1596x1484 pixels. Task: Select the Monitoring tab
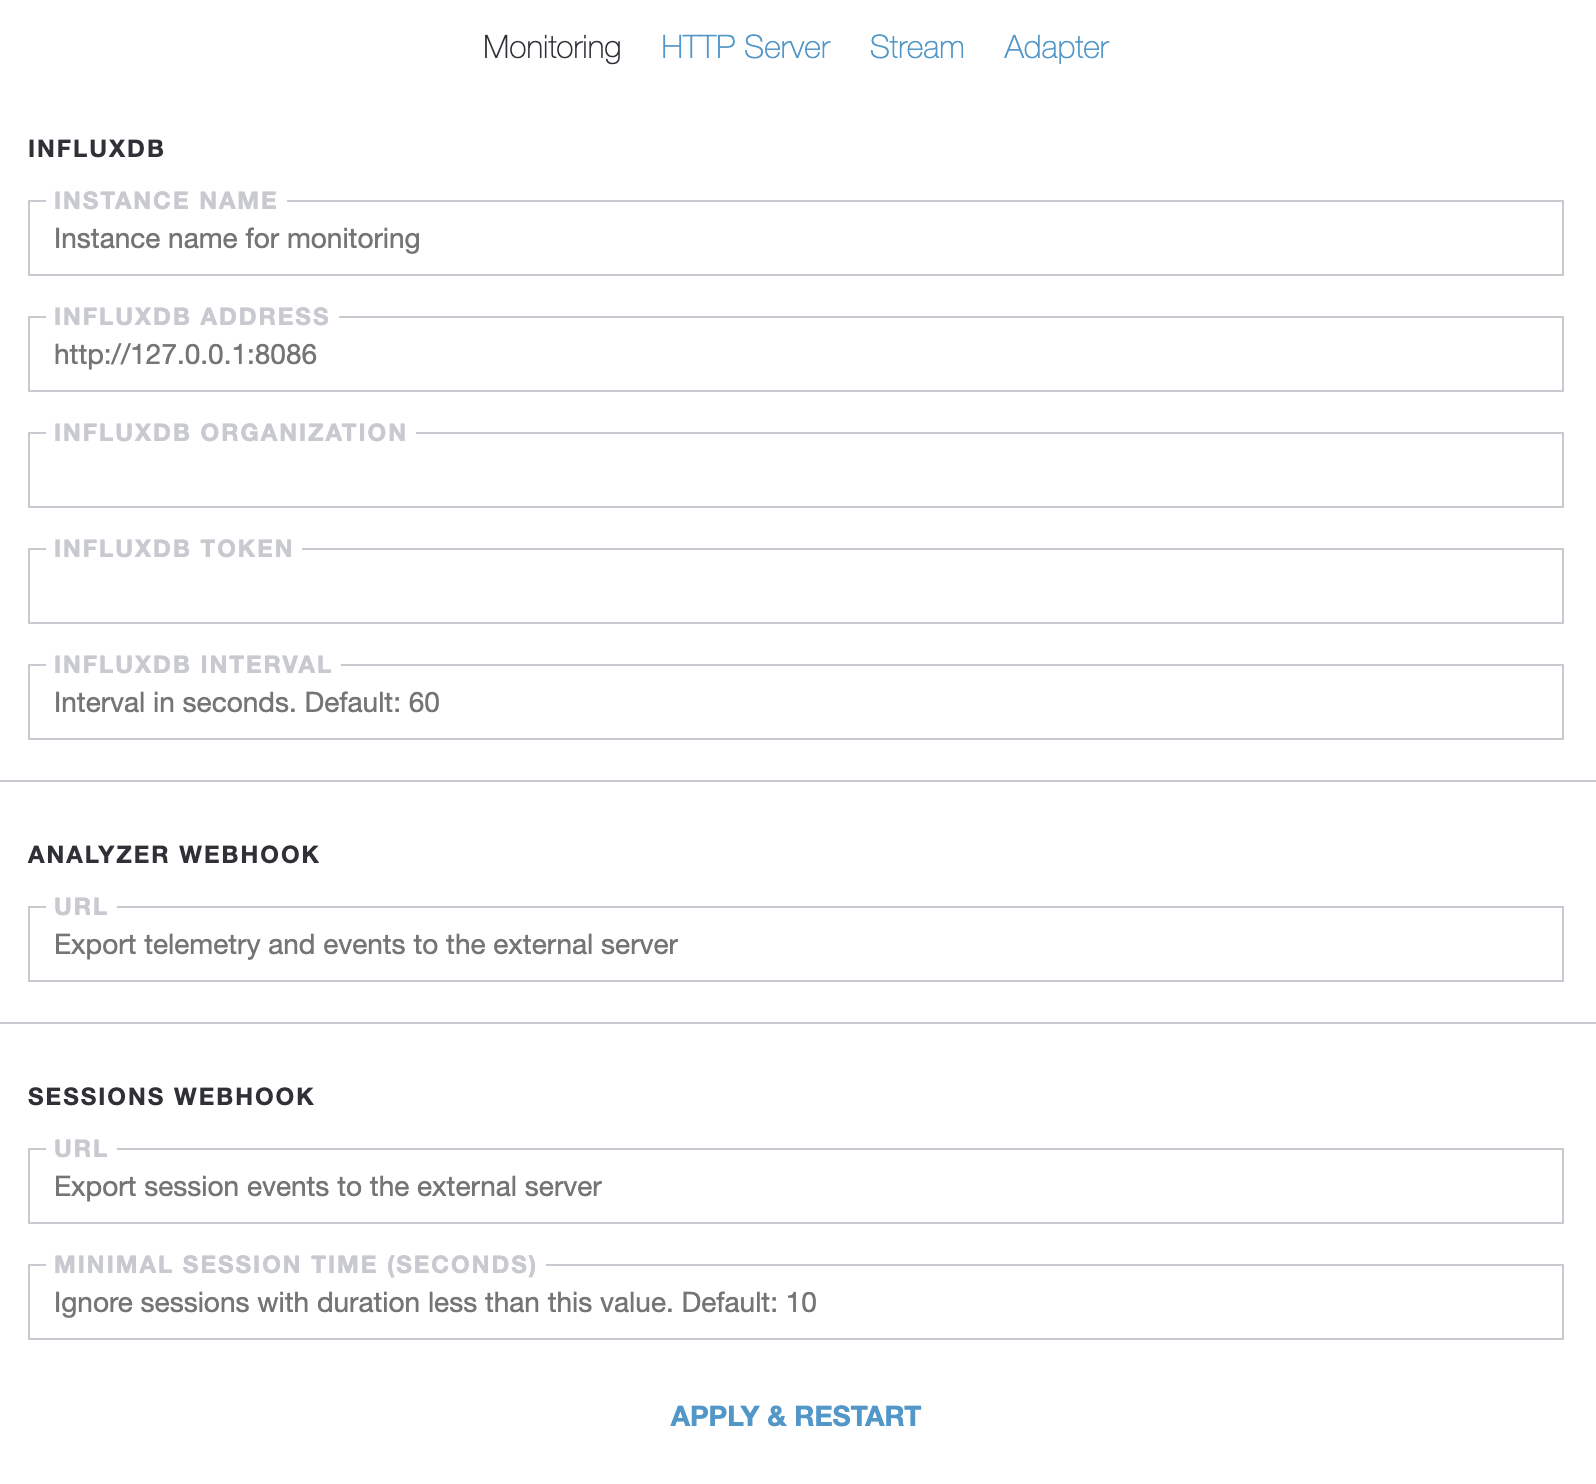pyautogui.click(x=552, y=47)
